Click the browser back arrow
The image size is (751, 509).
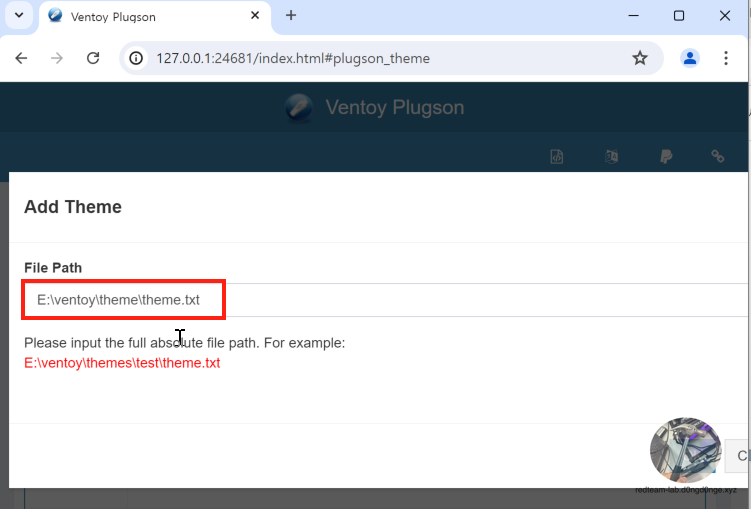[21, 58]
